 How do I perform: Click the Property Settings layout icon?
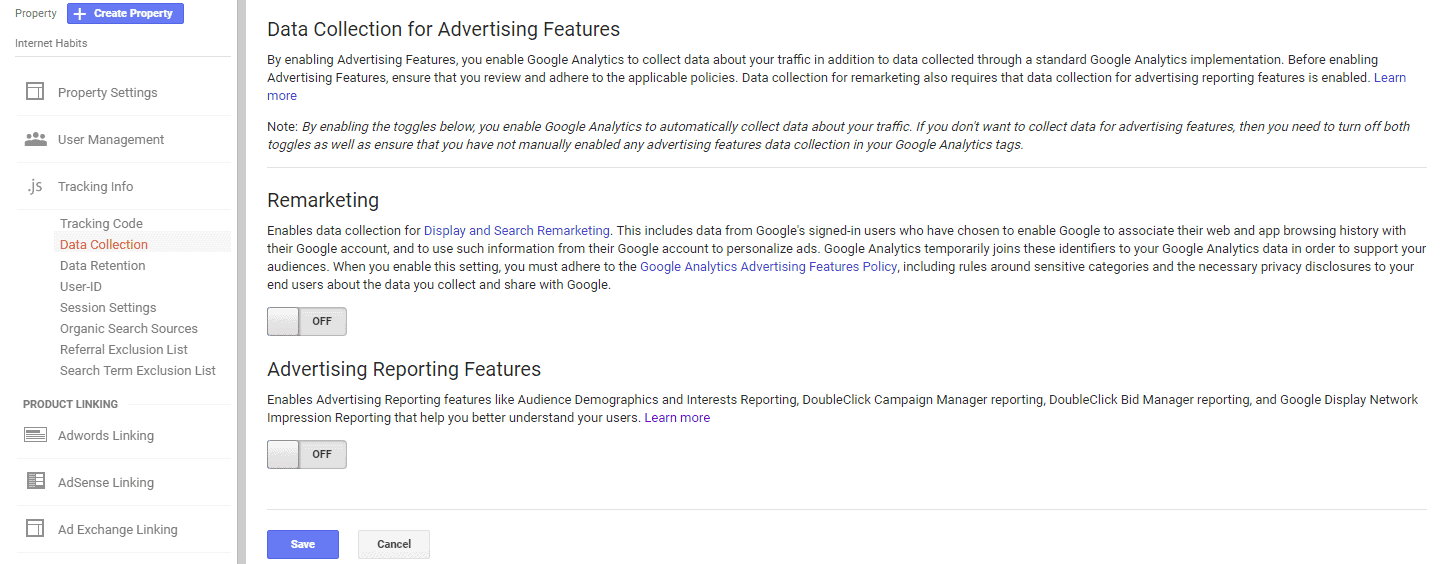pos(35,92)
